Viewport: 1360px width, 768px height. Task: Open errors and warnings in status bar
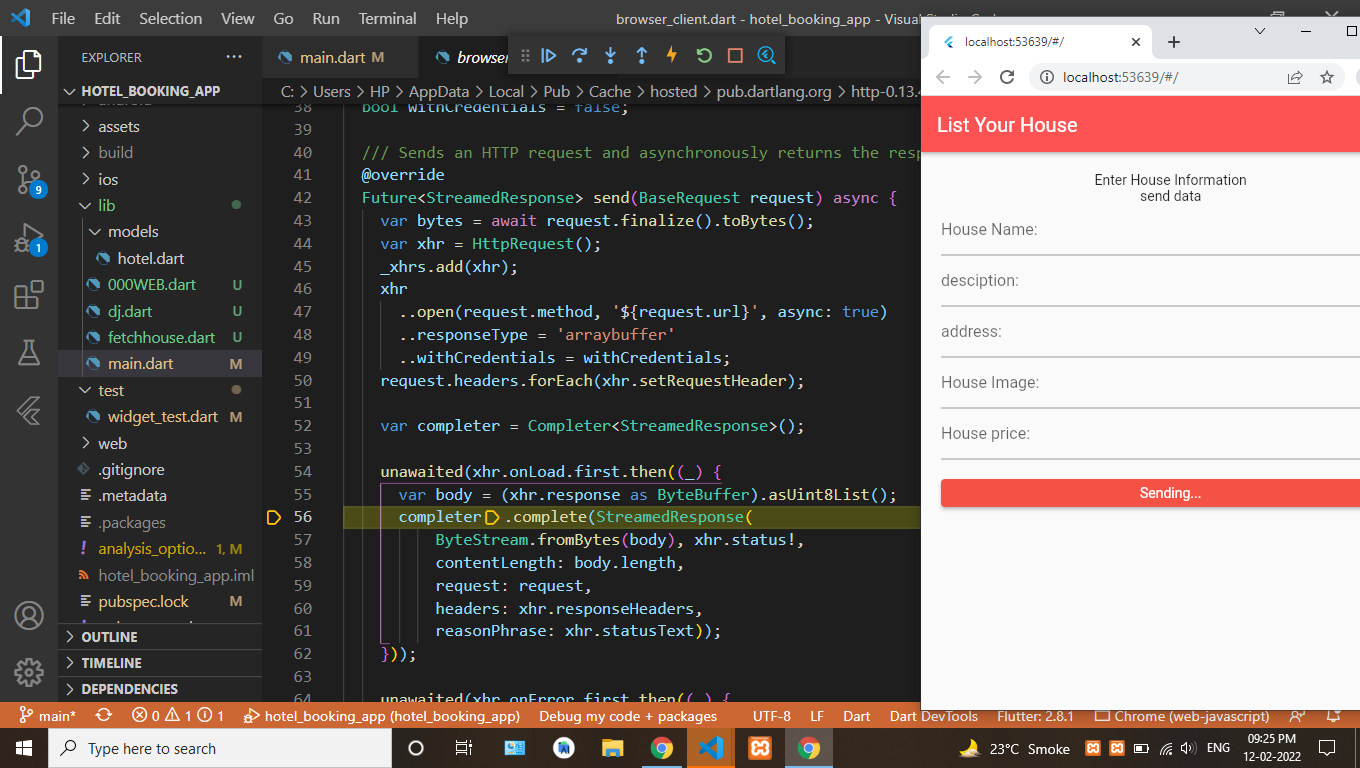tap(178, 716)
